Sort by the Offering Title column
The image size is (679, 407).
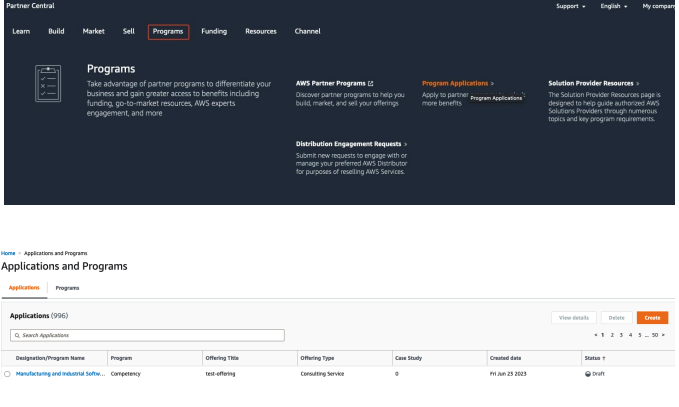point(222,358)
